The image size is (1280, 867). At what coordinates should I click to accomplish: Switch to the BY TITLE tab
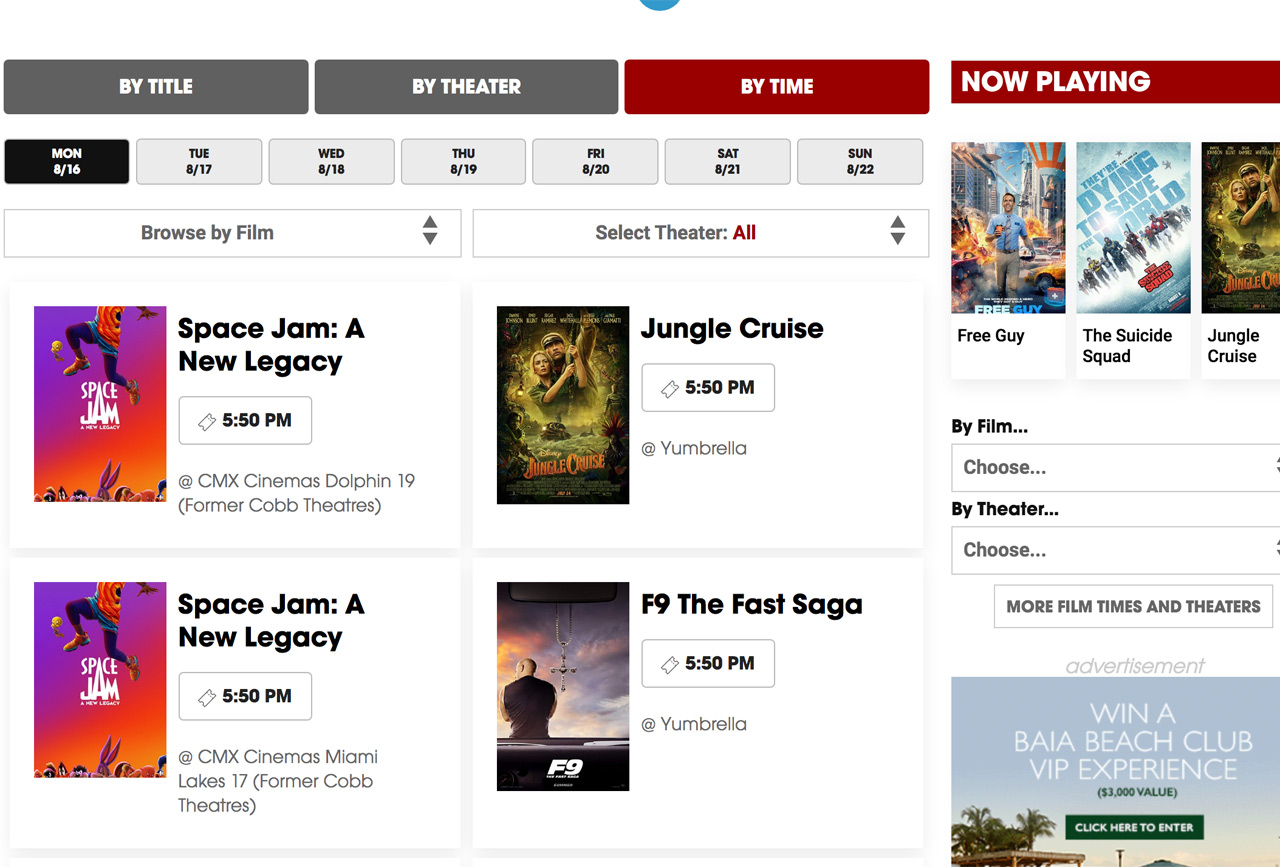[x=156, y=87]
